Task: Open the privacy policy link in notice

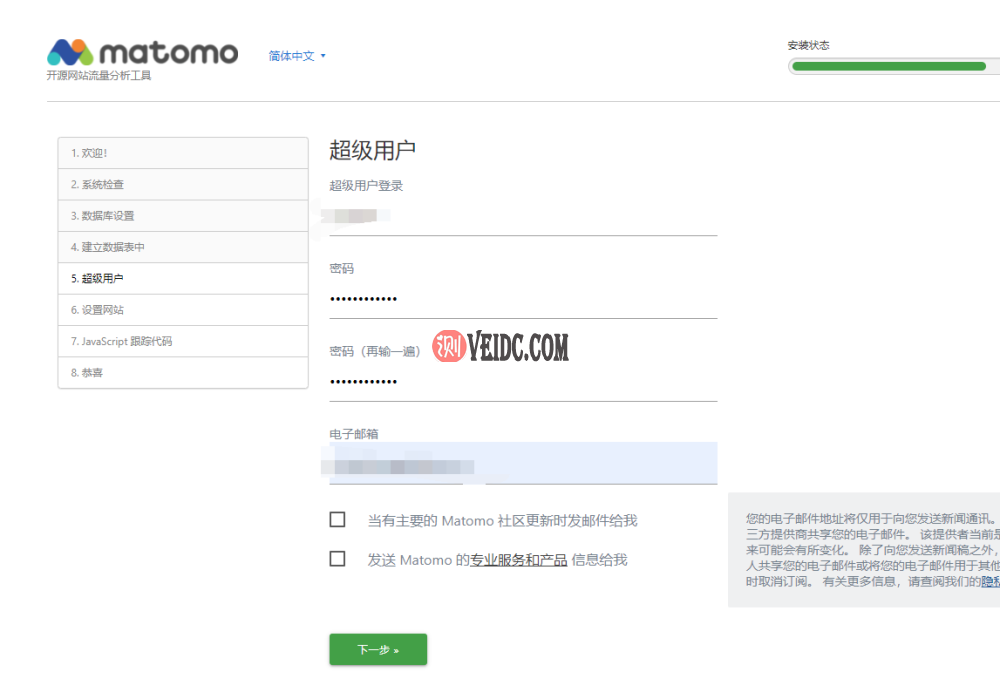Action: (x=990, y=582)
